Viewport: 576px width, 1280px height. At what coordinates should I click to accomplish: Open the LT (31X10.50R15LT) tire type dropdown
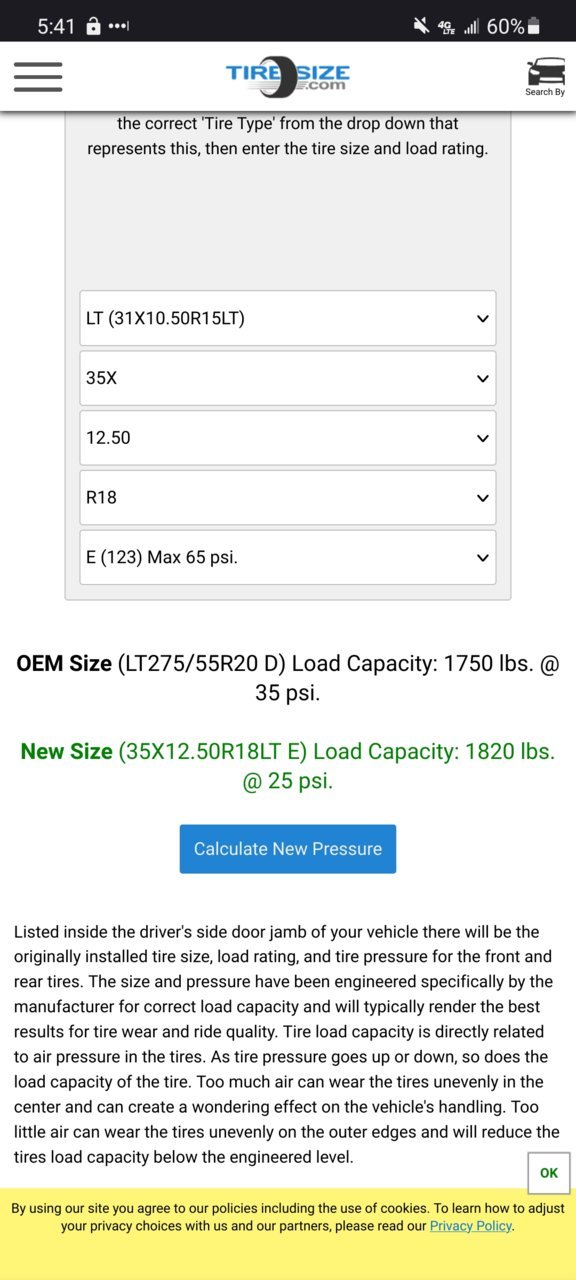pyautogui.click(x=288, y=318)
